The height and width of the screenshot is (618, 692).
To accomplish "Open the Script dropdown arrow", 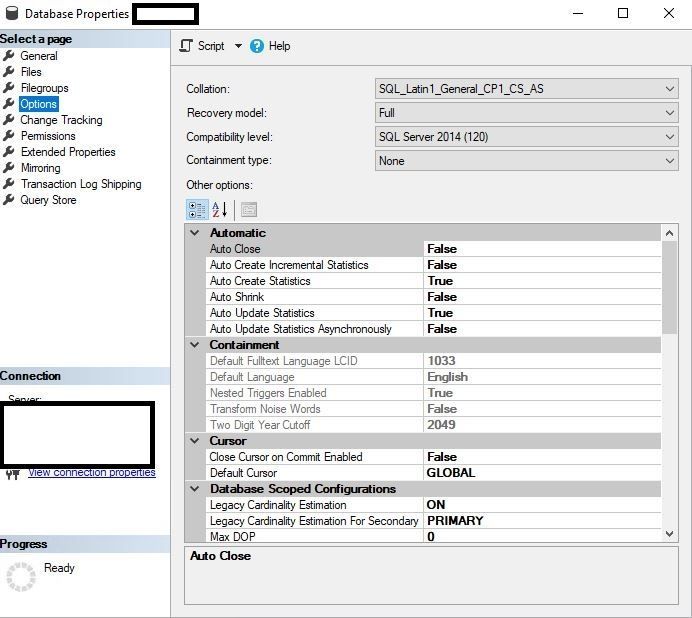I will pos(238,46).
